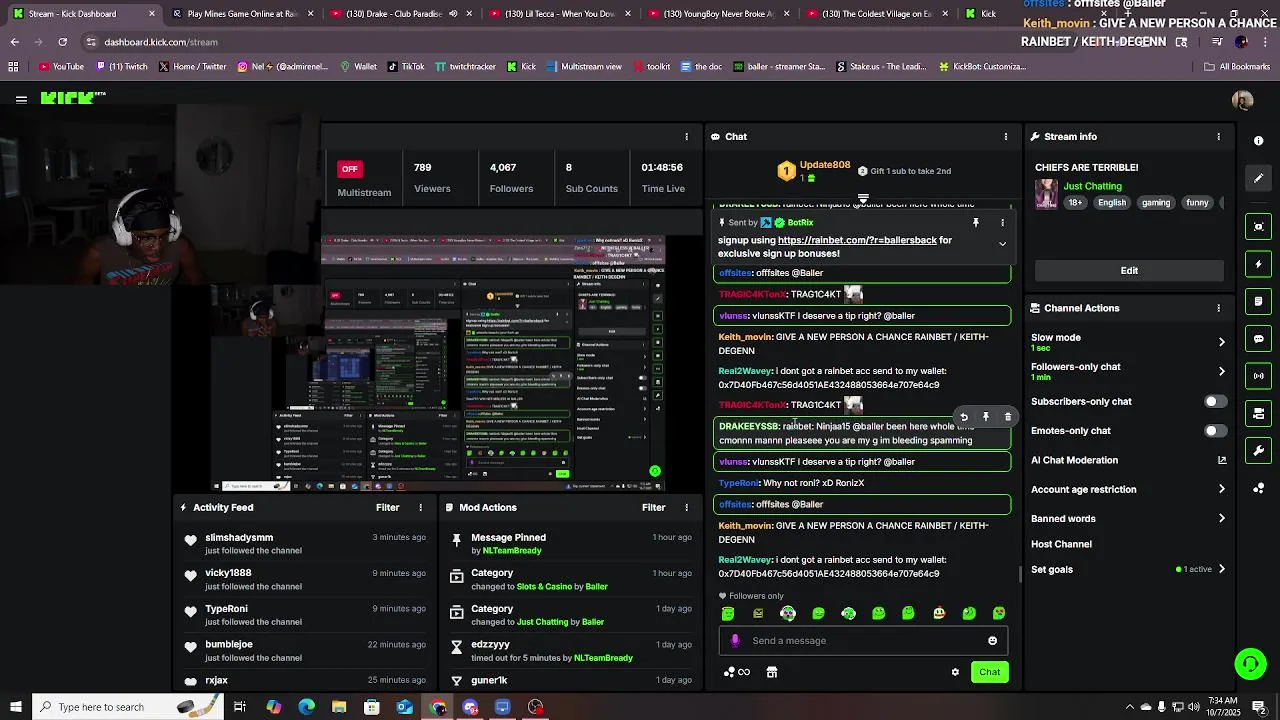
Task: Switch to Play Mines Game browser tab
Action: pyautogui.click(x=242, y=14)
